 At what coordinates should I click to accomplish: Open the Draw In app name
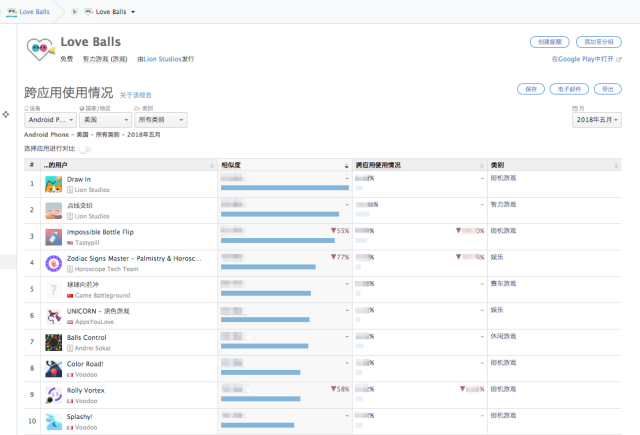coord(79,180)
